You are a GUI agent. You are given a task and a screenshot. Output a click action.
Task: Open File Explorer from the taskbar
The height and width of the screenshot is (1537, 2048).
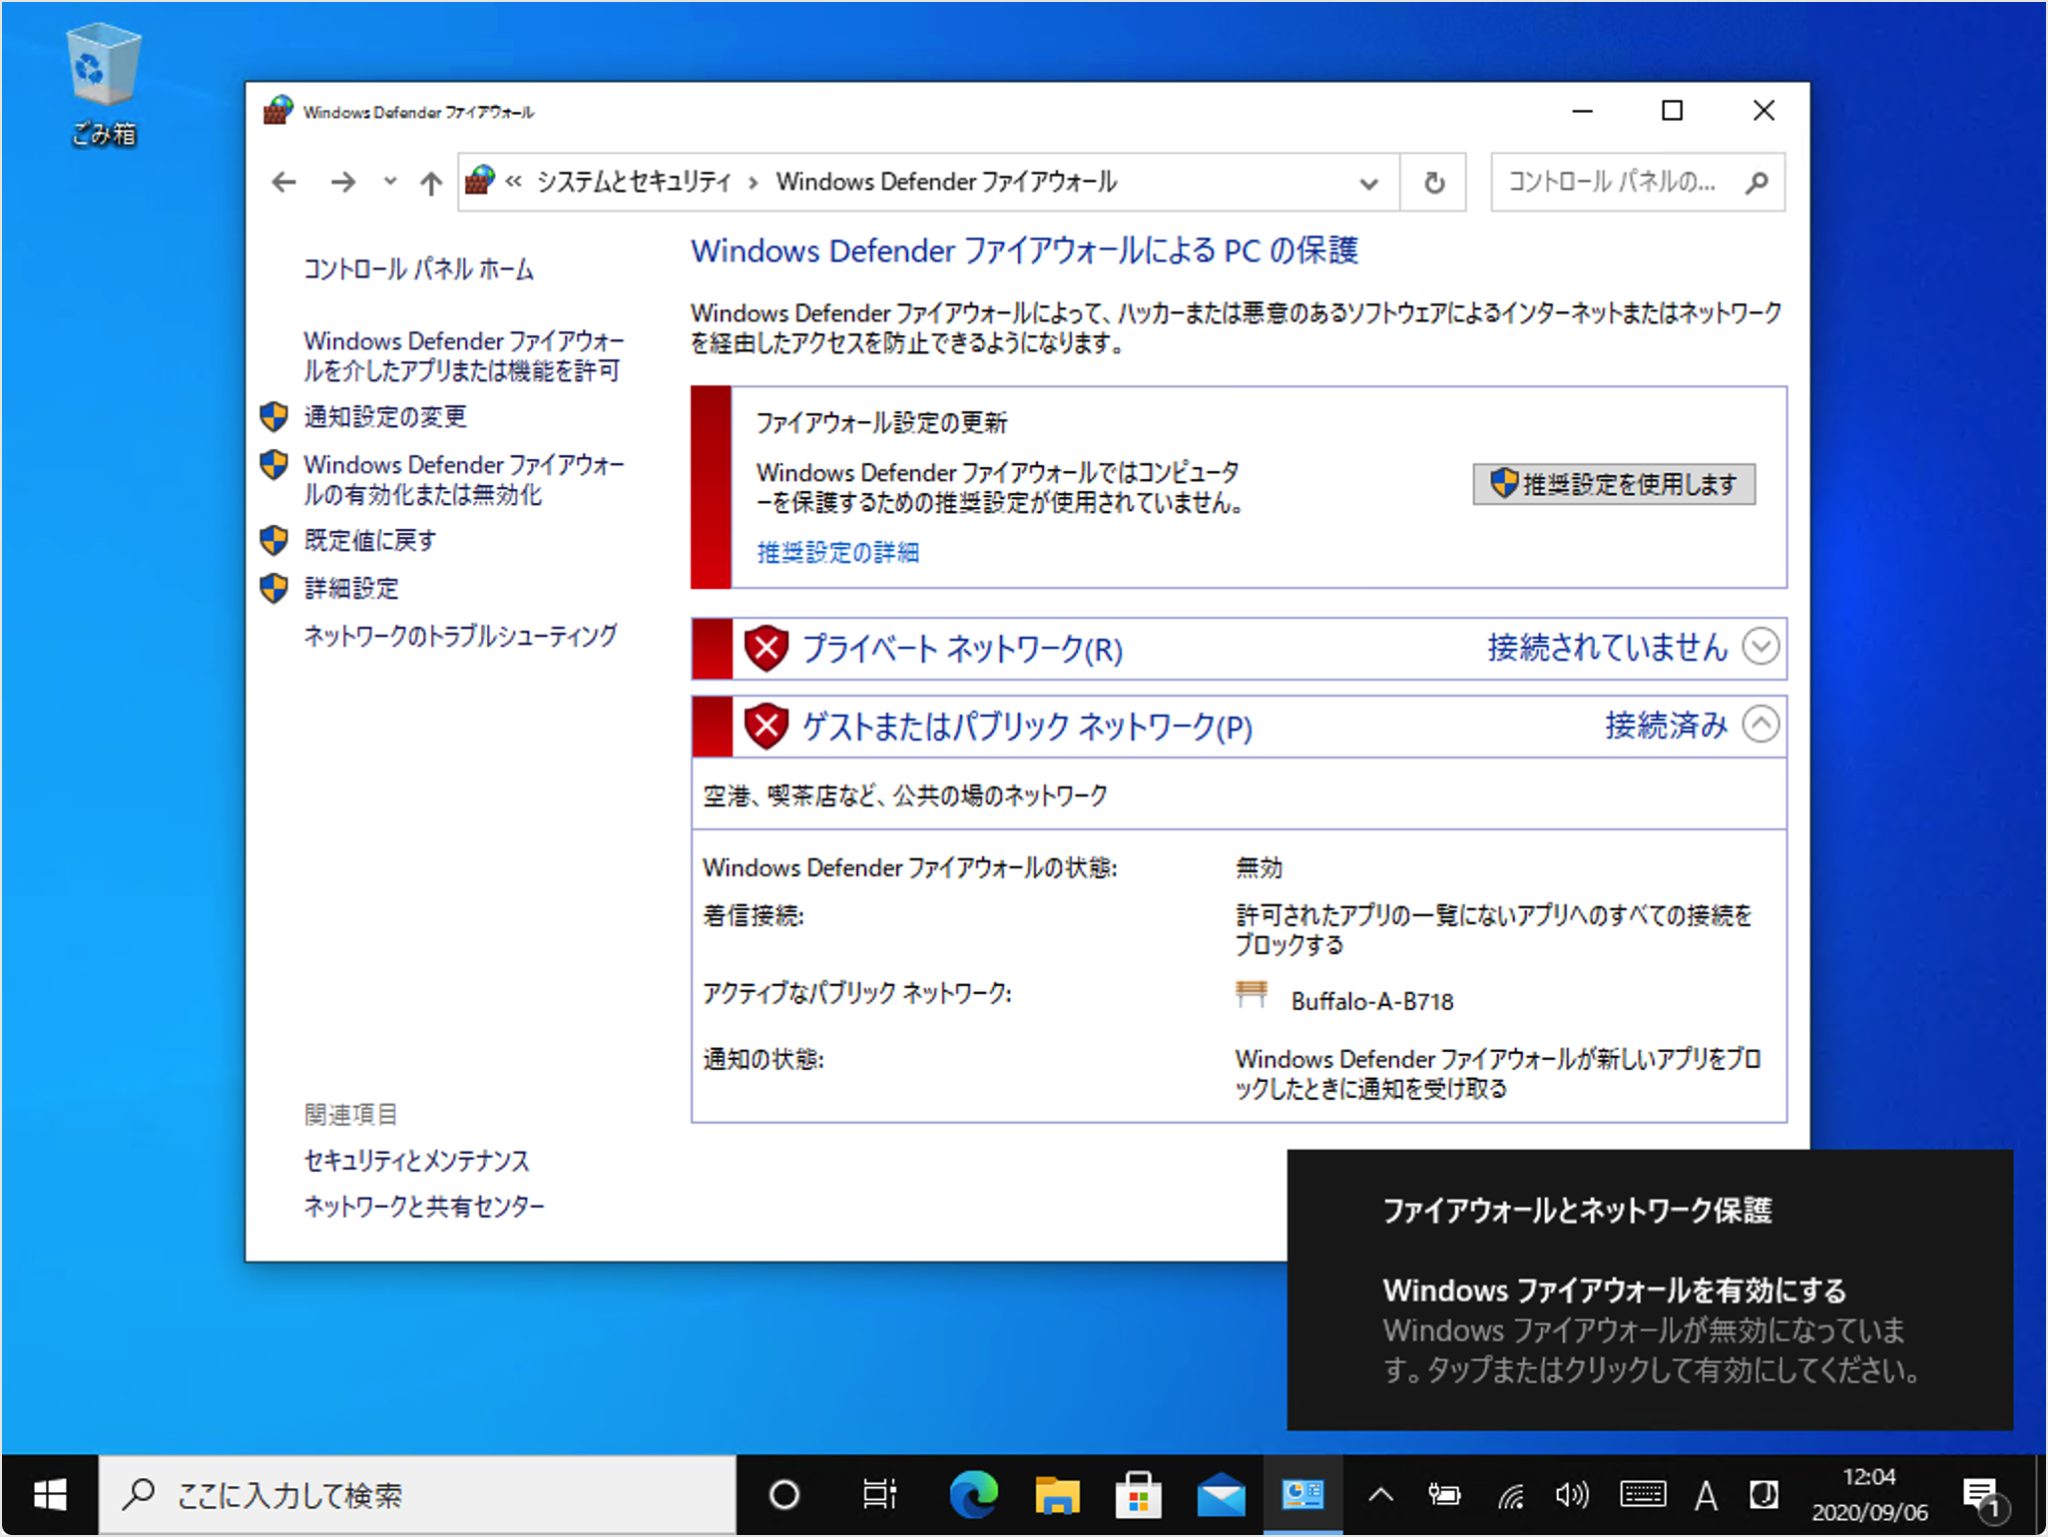1056,1496
